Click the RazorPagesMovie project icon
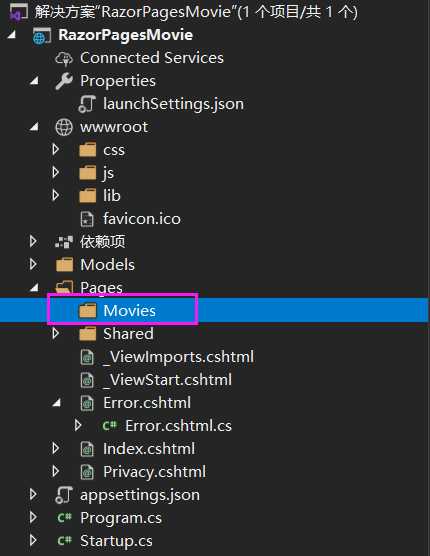This screenshot has height=556, width=430. 41,35
